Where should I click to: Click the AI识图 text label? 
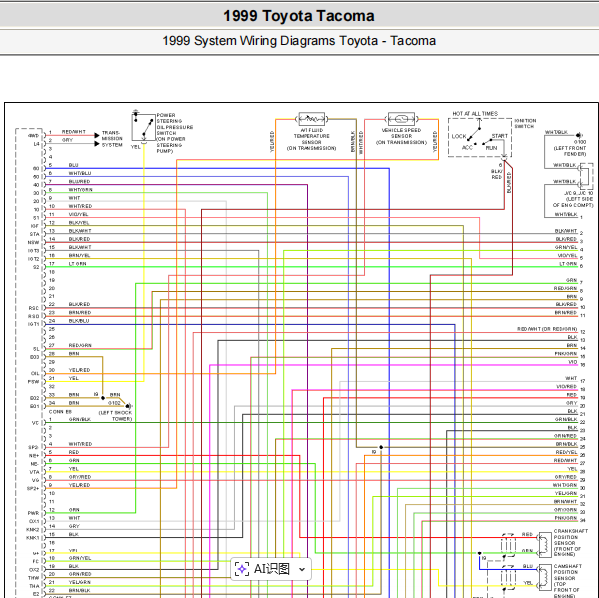point(272,569)
